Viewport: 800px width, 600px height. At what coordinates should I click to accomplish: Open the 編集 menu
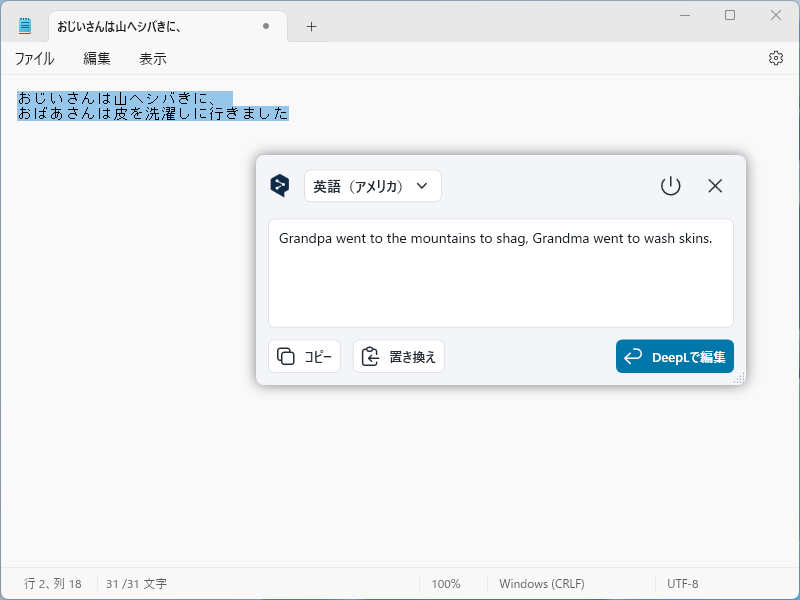coord(95,59)
